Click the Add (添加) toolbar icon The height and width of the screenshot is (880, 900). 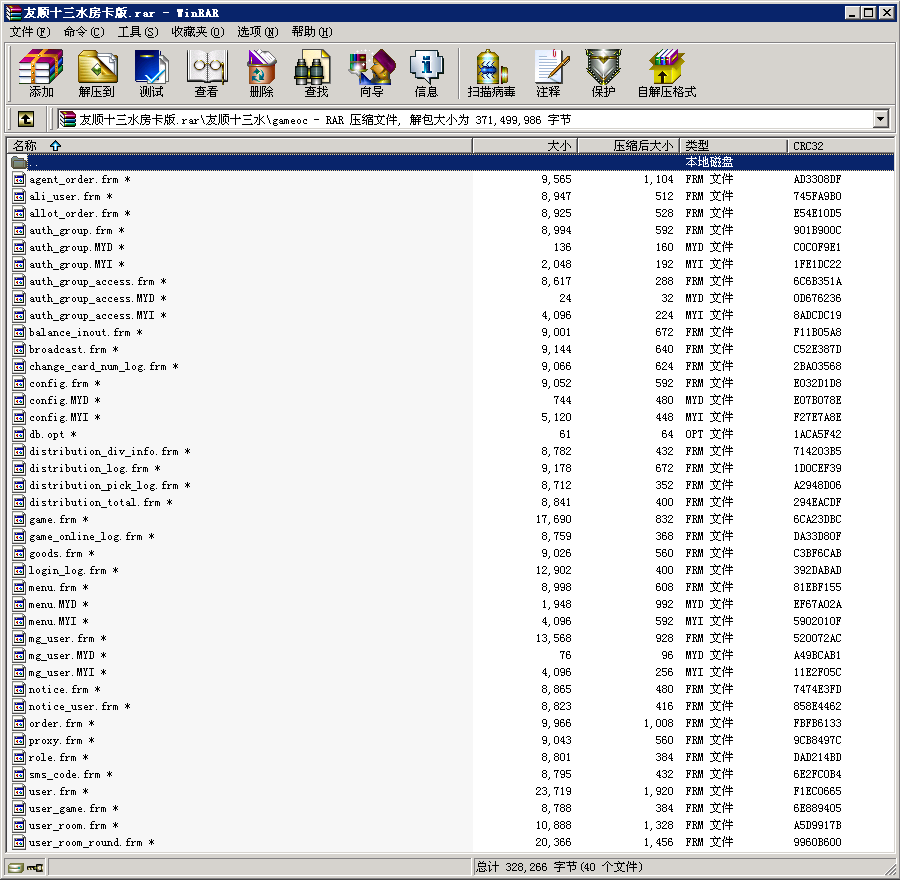[x=41, y=73]
